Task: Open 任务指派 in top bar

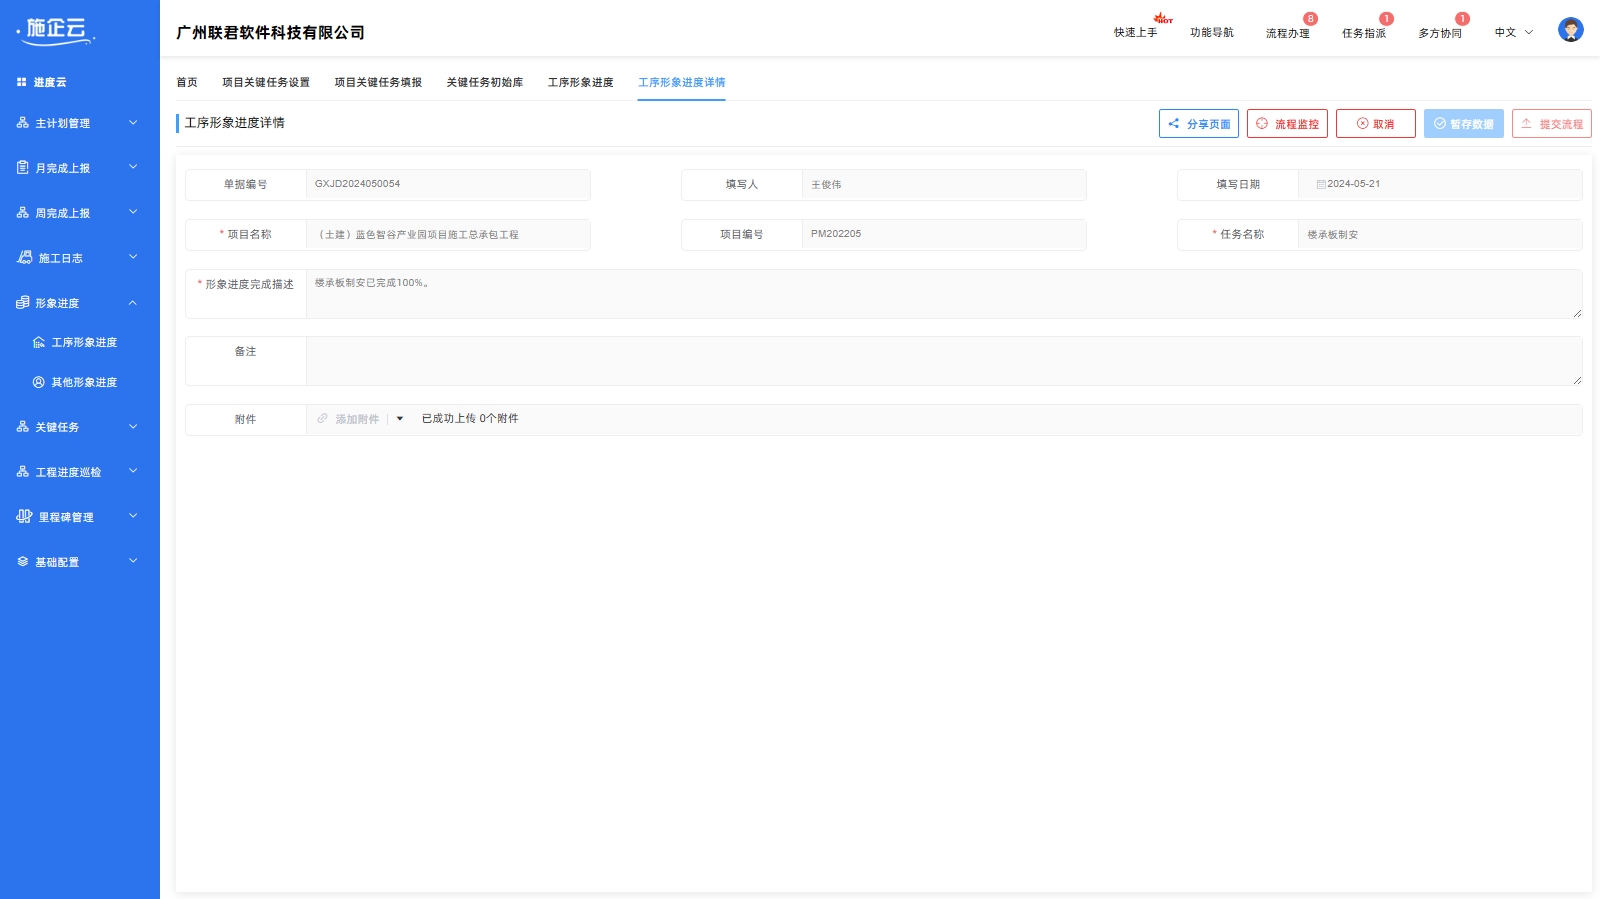Action: pos(1364,33)
